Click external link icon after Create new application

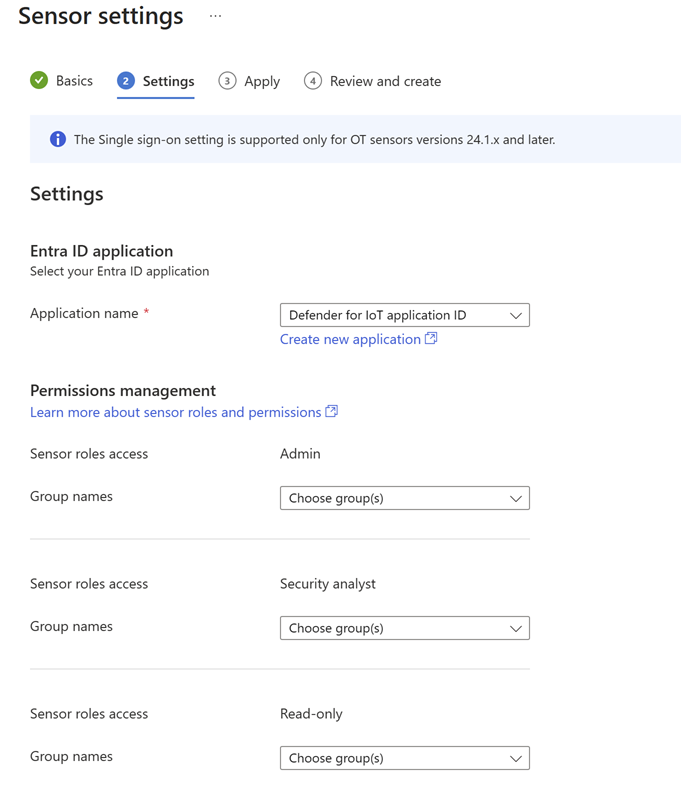(431, 339)
